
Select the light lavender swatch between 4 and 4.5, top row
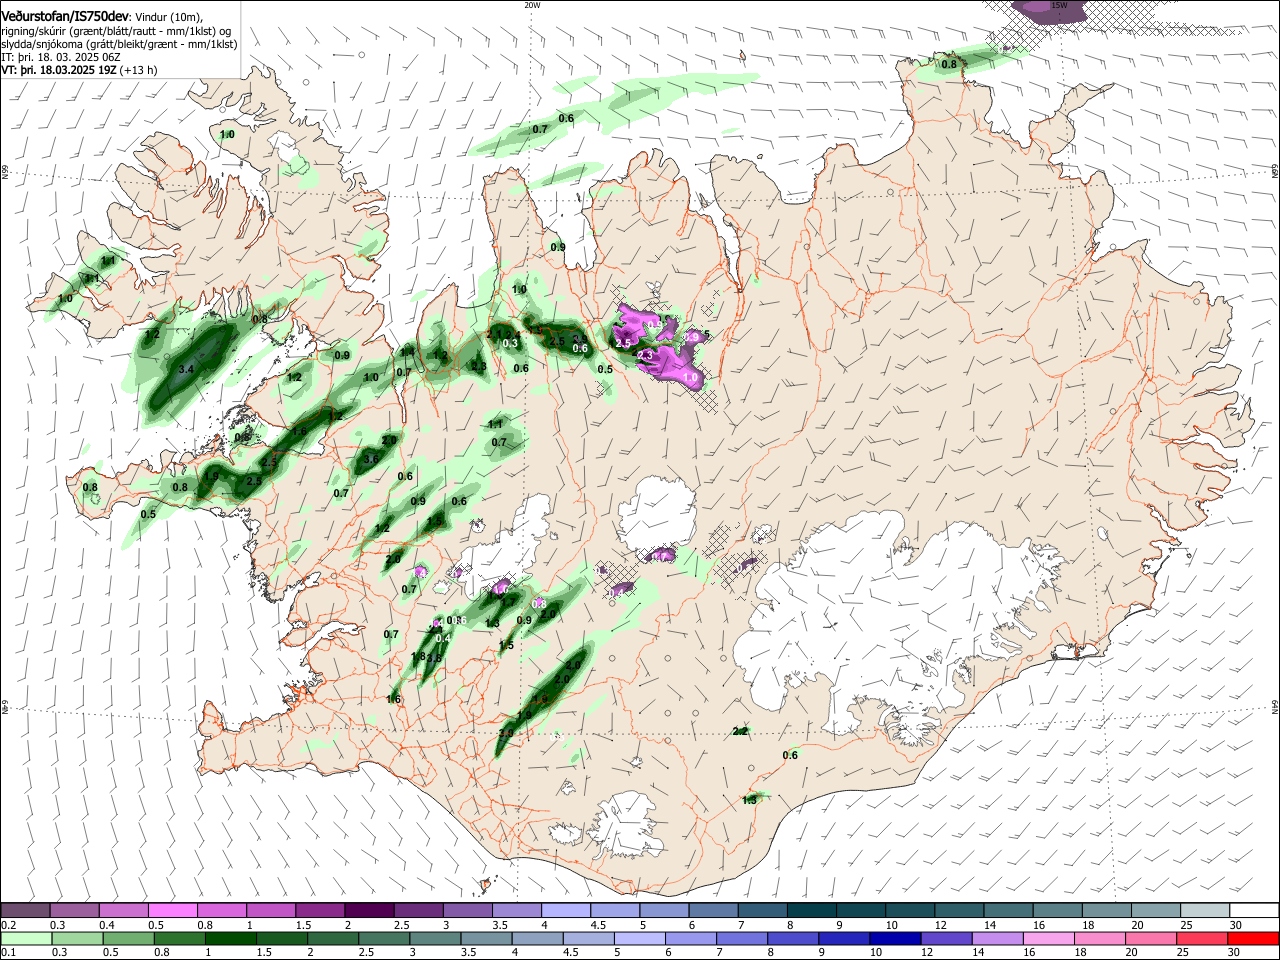tap(565, 911)
